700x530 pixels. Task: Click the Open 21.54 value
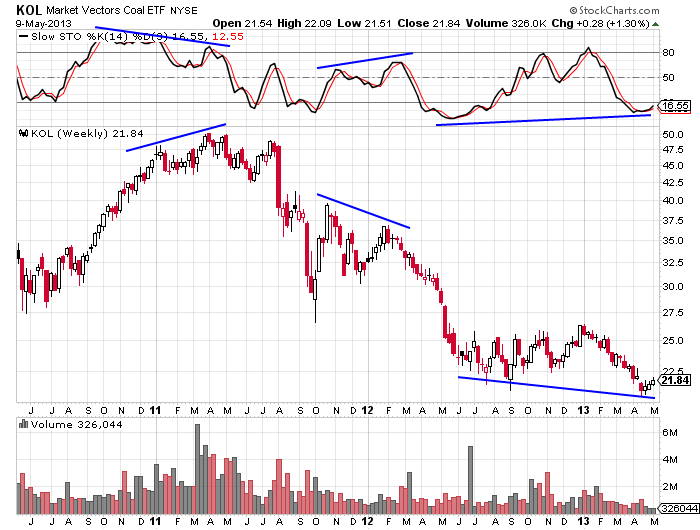click(x=242, y=23)
